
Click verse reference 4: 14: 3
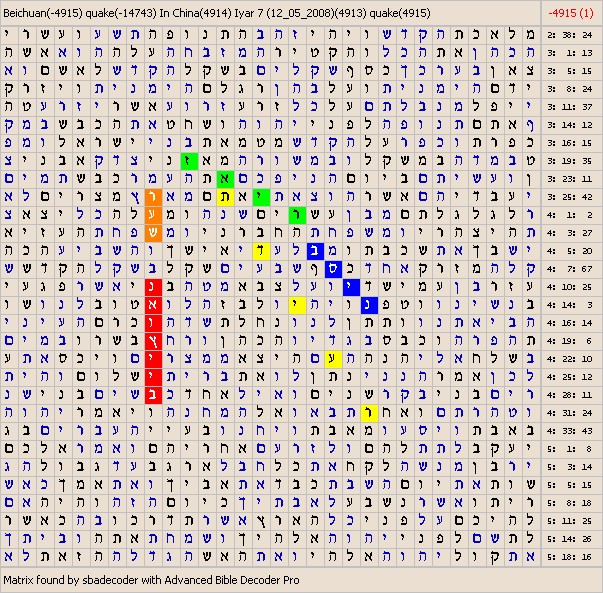[570, 305]
